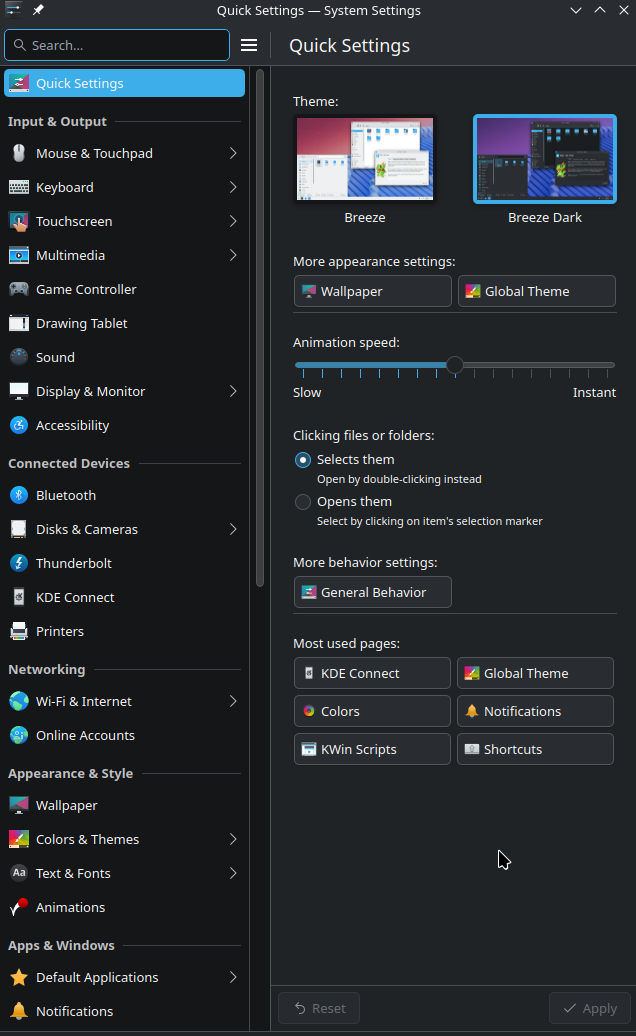Viewport: 636px width, 1036px height.
Task: Click the Wallpaper button under appearance settings
Action: [372, 291]
